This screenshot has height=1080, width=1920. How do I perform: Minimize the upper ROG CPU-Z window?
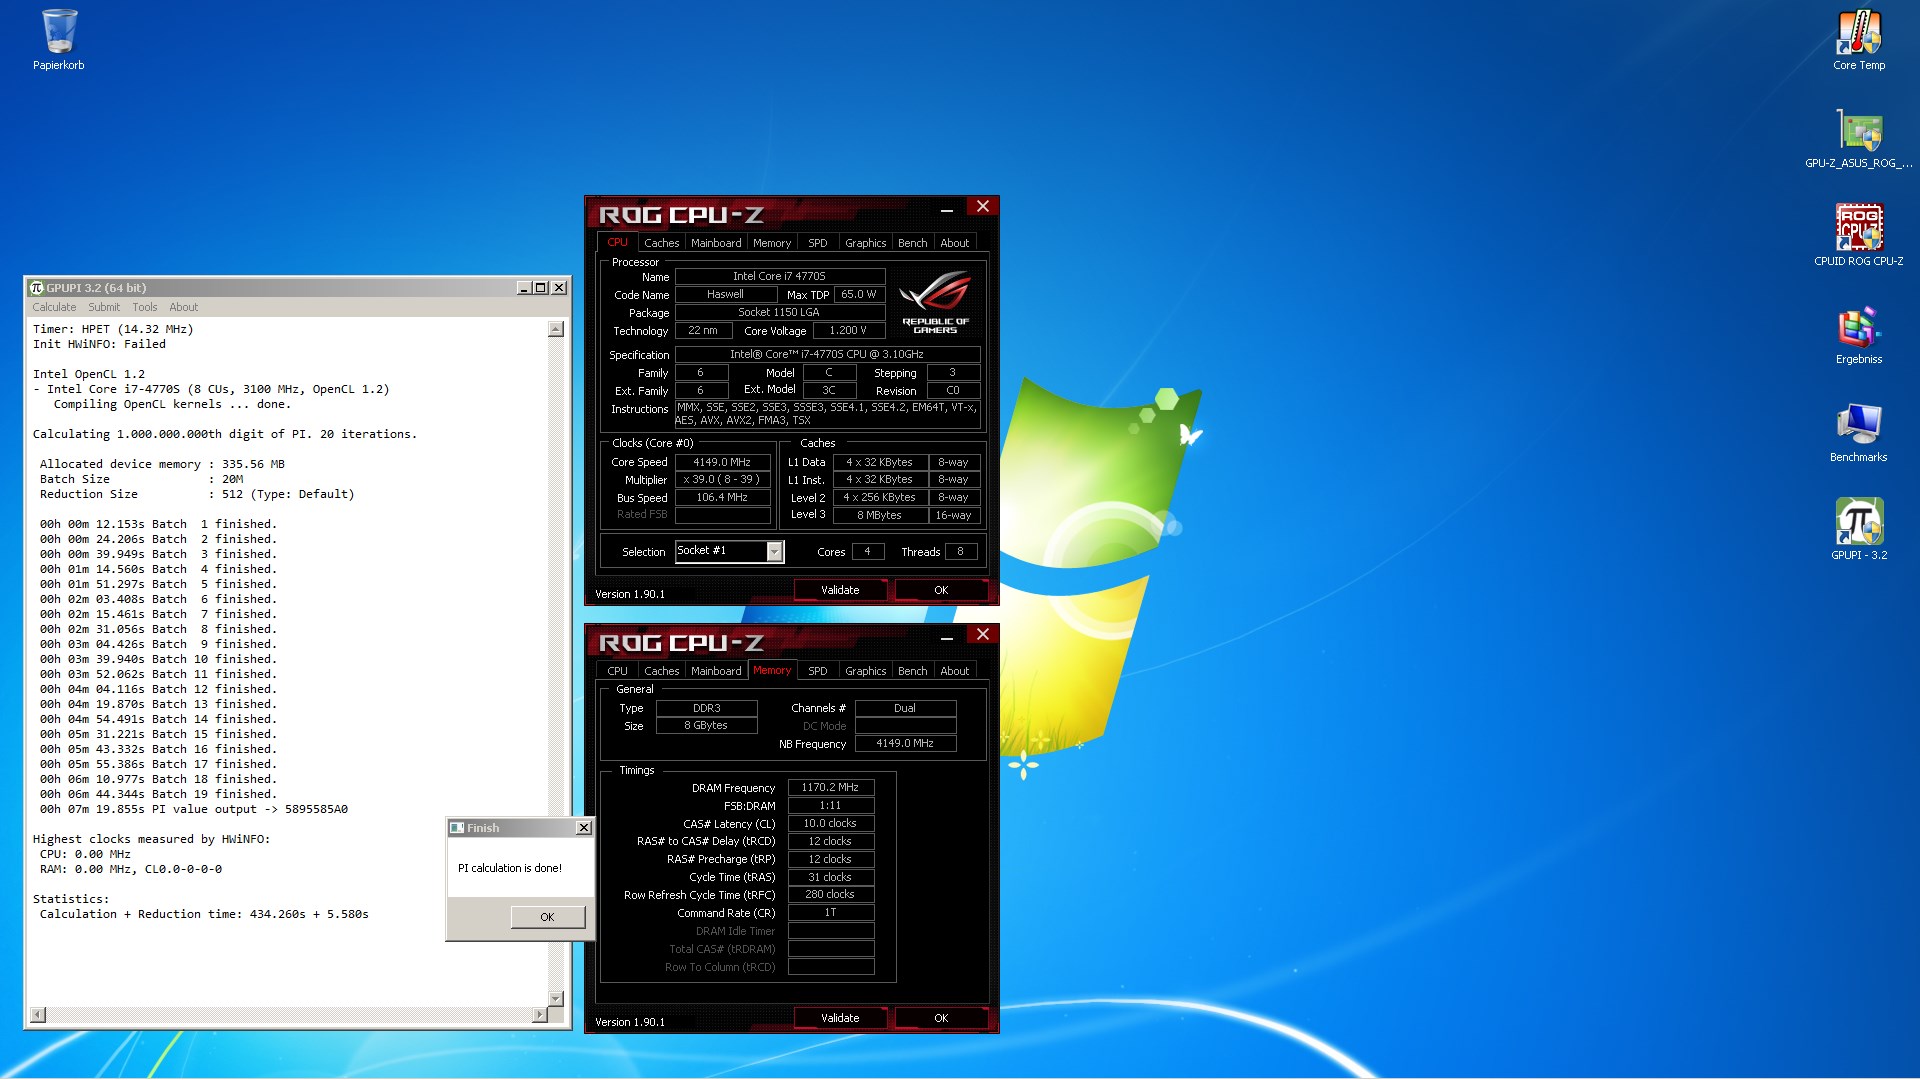click(x=946, y=208)
